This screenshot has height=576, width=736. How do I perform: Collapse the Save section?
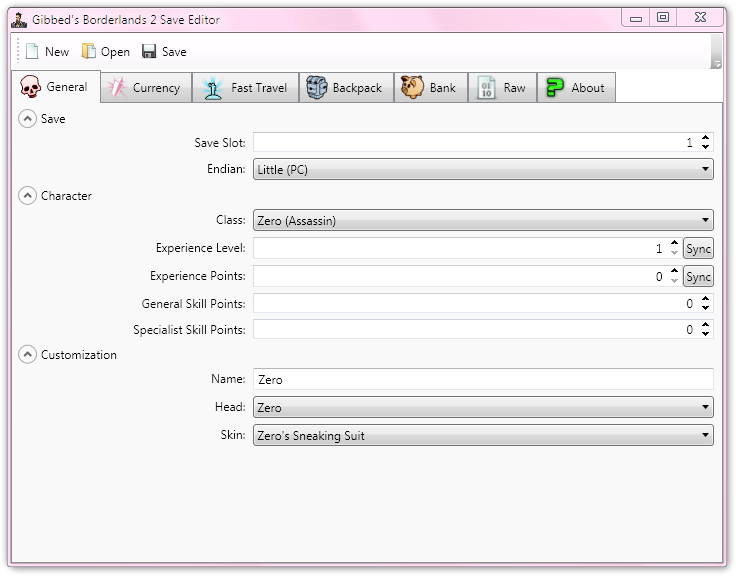(x=27, y=119)
